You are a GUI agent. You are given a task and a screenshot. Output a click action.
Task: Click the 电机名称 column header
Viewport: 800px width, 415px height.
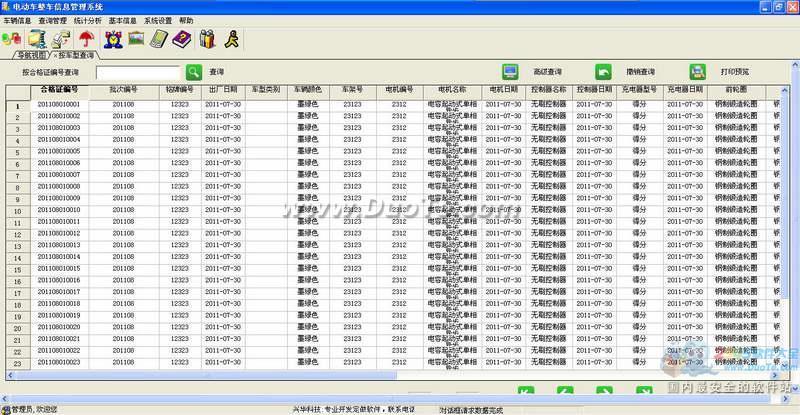tap(452, 90)
